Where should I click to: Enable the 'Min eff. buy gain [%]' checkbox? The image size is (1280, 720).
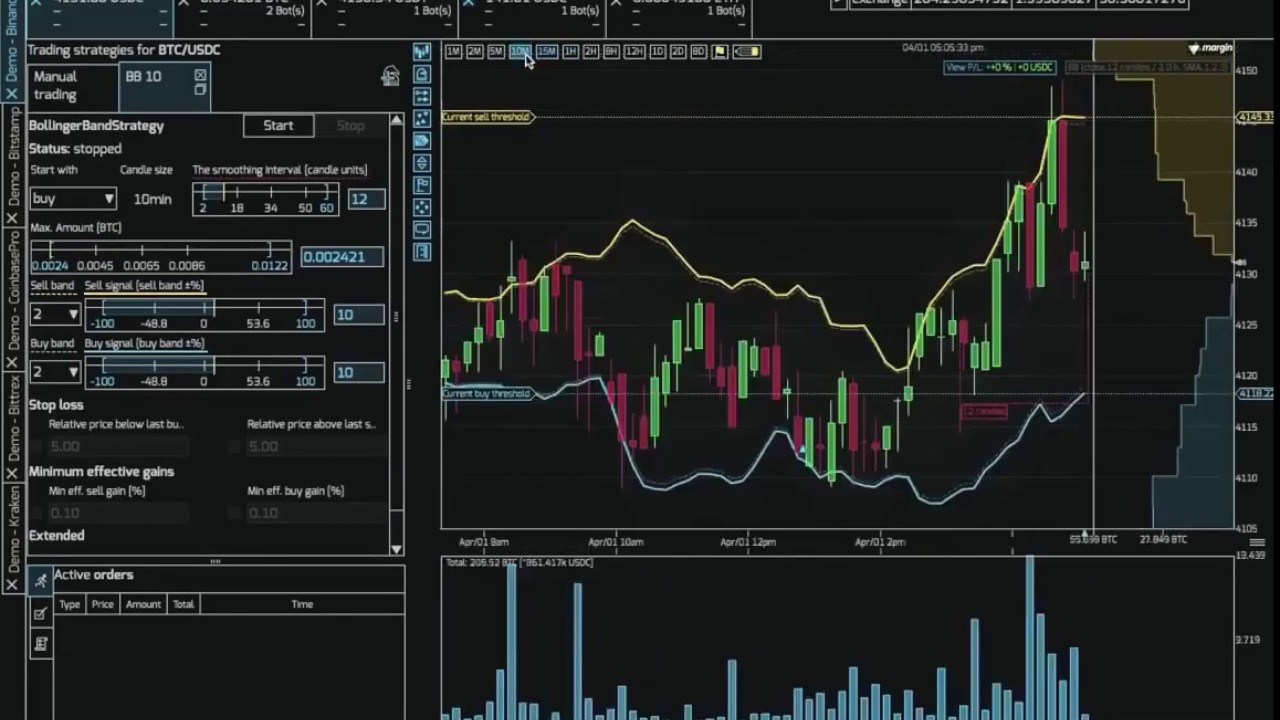coord(234,513)
